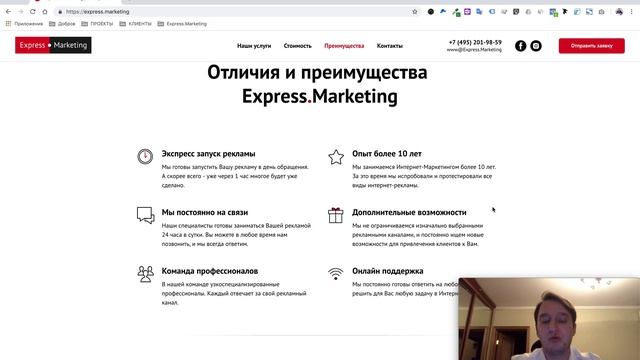Viewport: 640px width, 360px height.
Task: Click the wifi icon beside Онлайн поддержка
Action: pos(336,273)
